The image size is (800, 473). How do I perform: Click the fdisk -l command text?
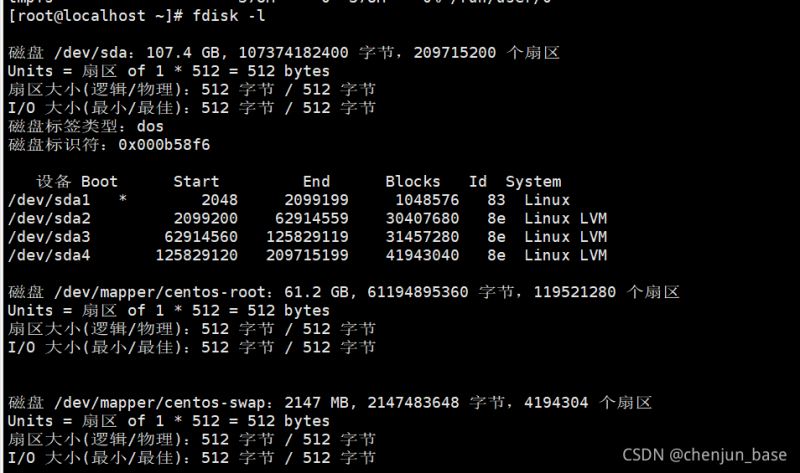229,15
